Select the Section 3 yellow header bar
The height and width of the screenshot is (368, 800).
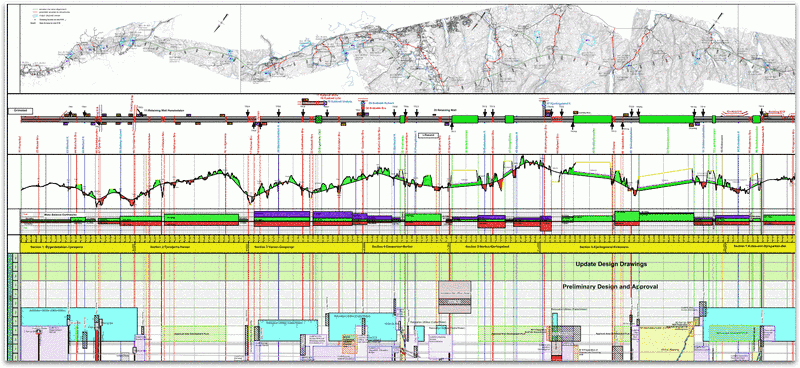pos(306,247)
